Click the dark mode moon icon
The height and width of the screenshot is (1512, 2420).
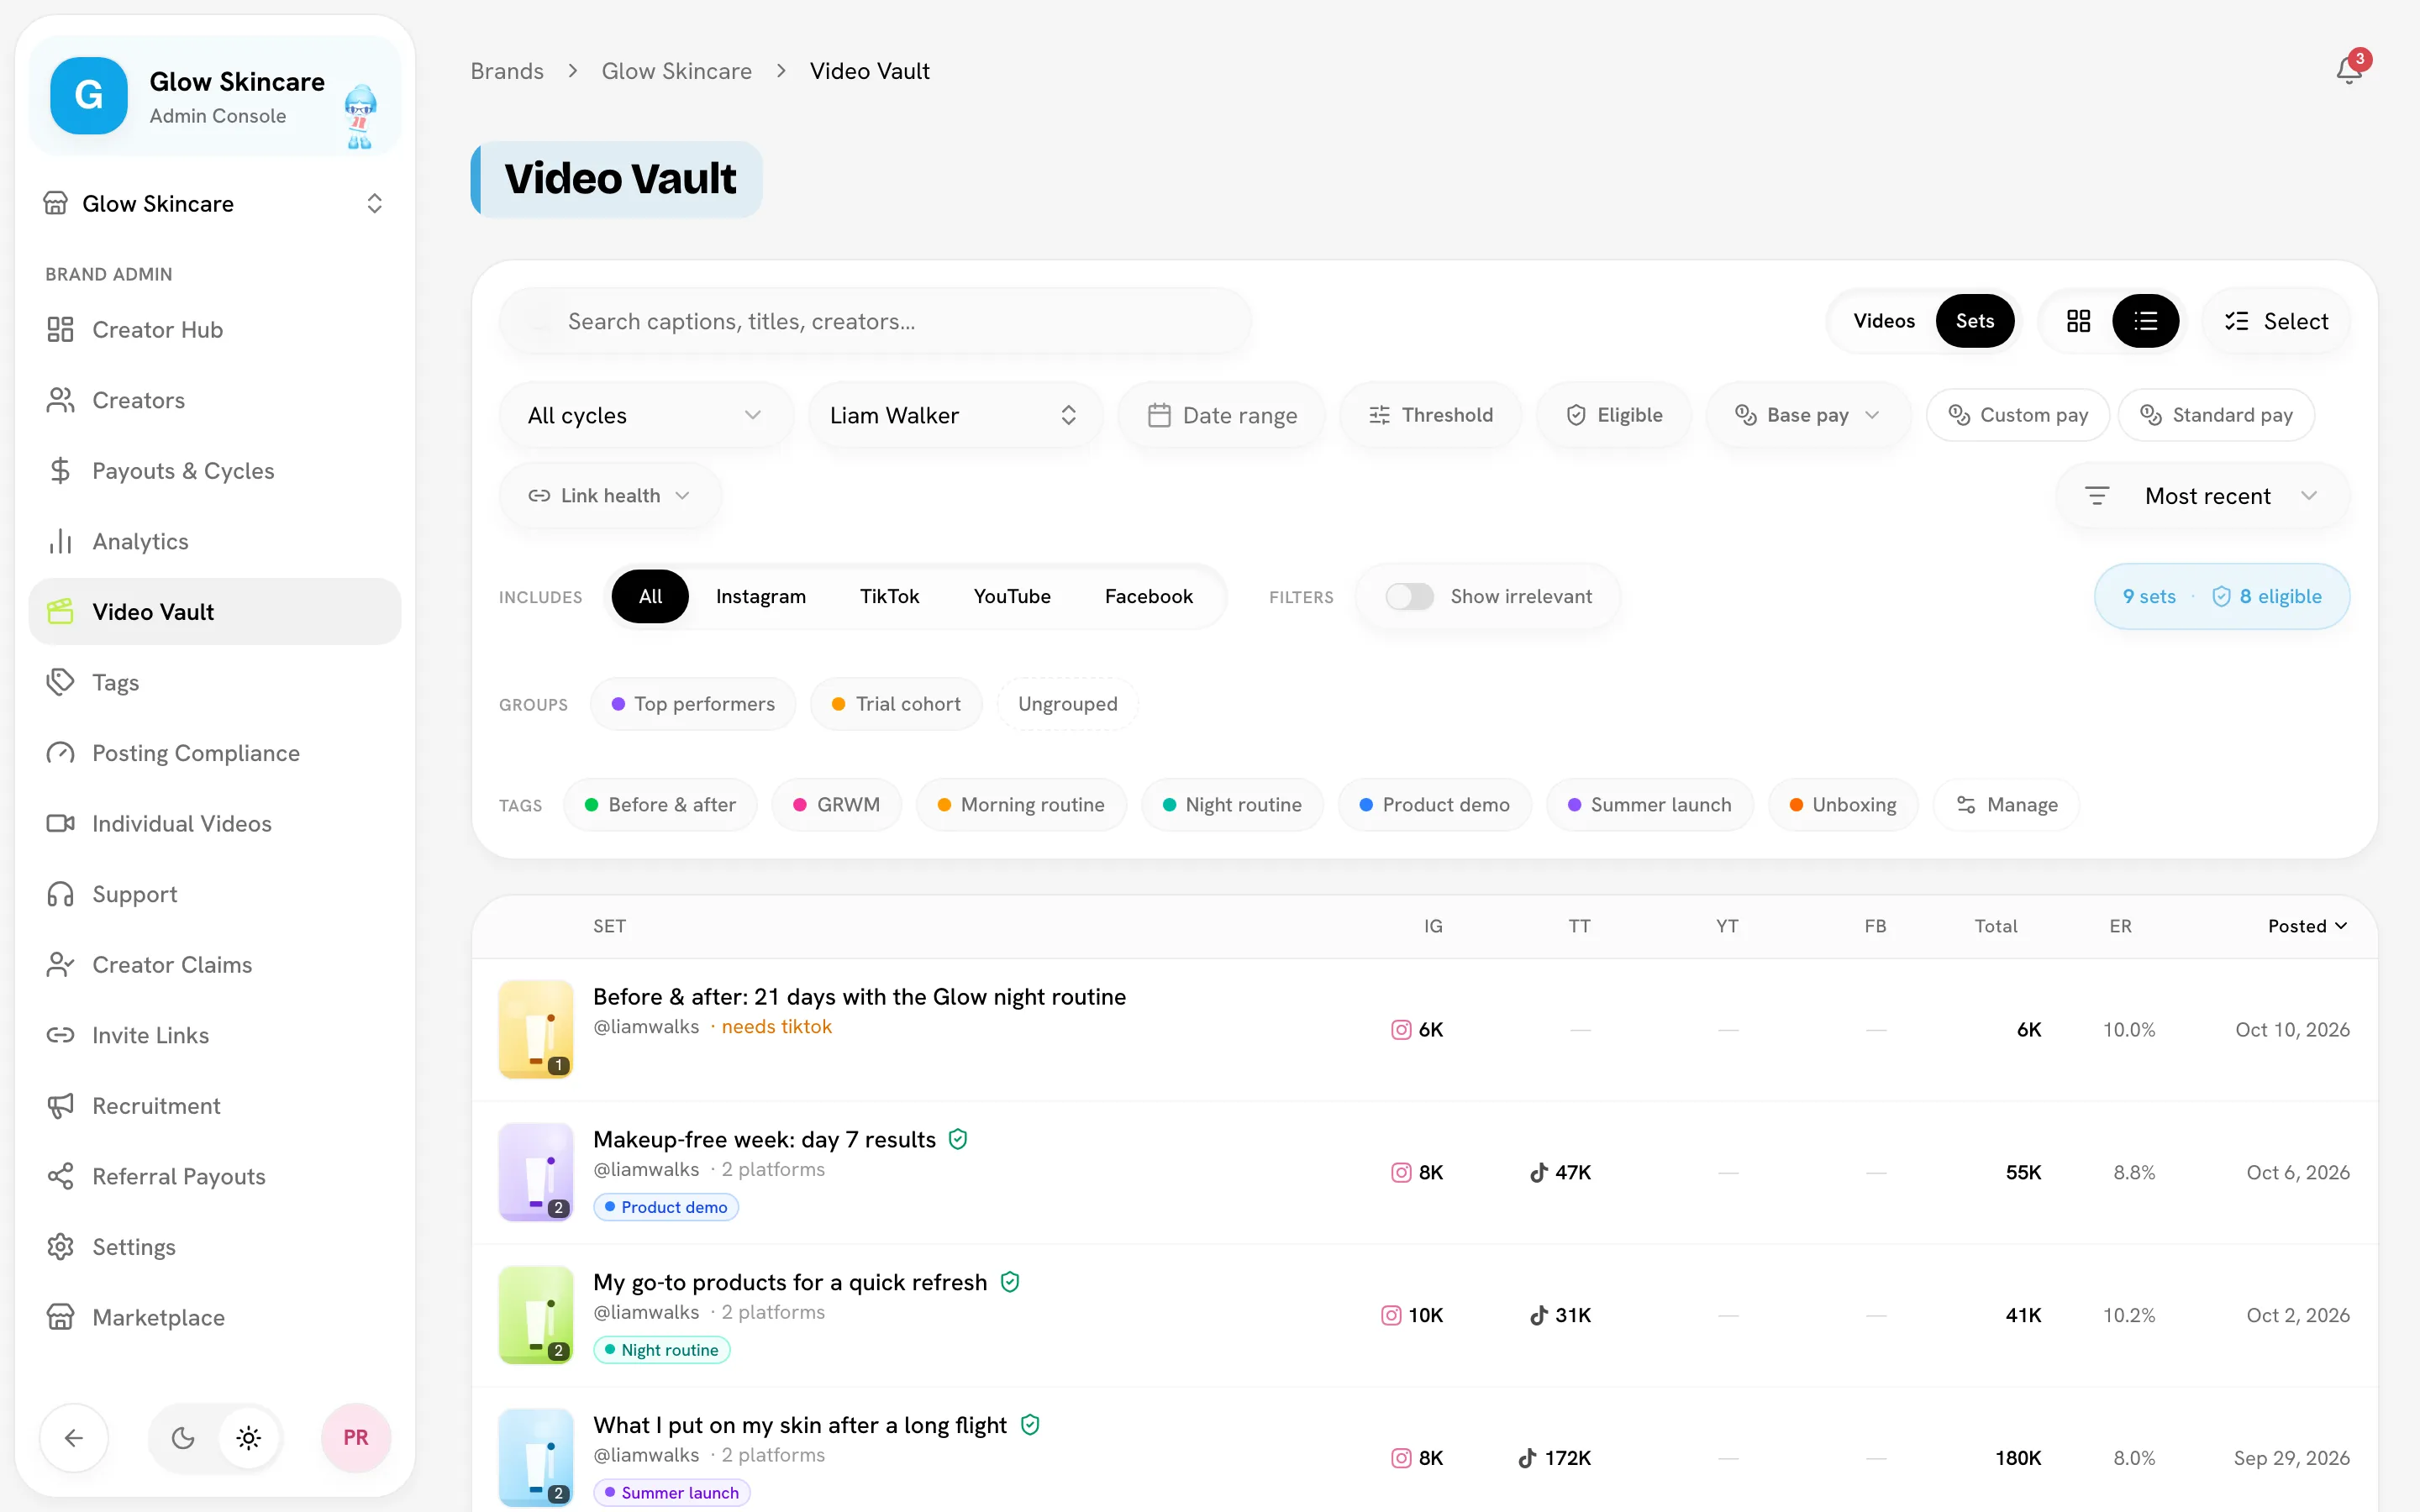183,1438
